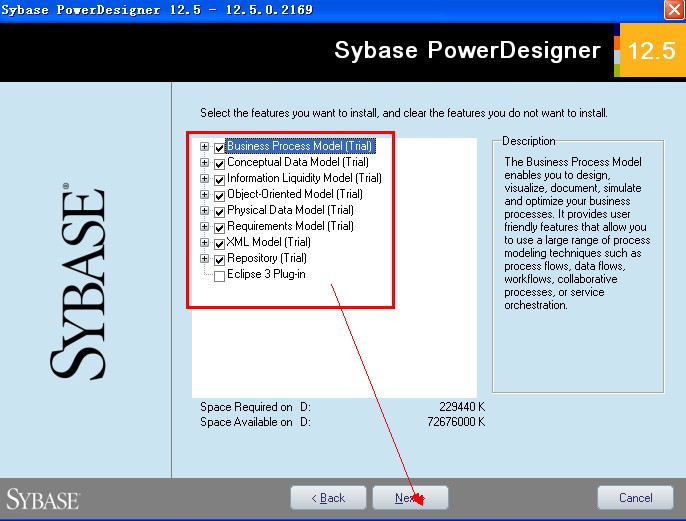Click the Space Required value 229440 K
686x521 pixels.
click(x=462, y=407)
